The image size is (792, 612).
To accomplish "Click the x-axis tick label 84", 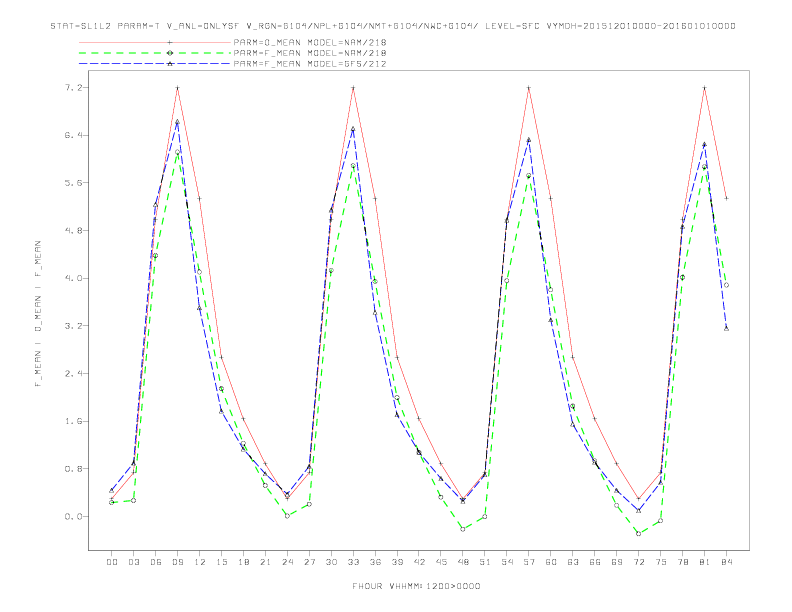I will [x=726, y=562].
